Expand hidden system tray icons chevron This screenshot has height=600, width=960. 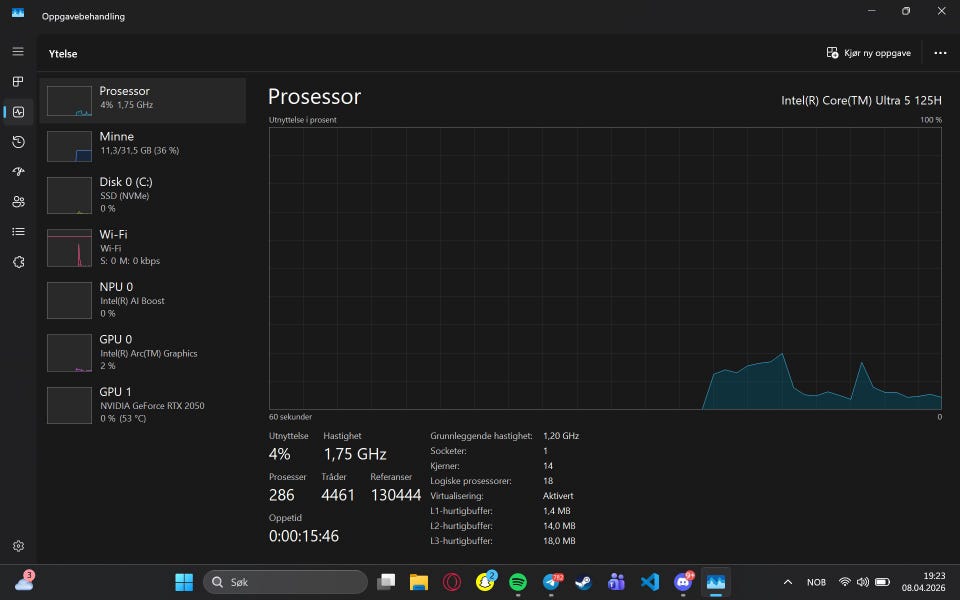788,582
